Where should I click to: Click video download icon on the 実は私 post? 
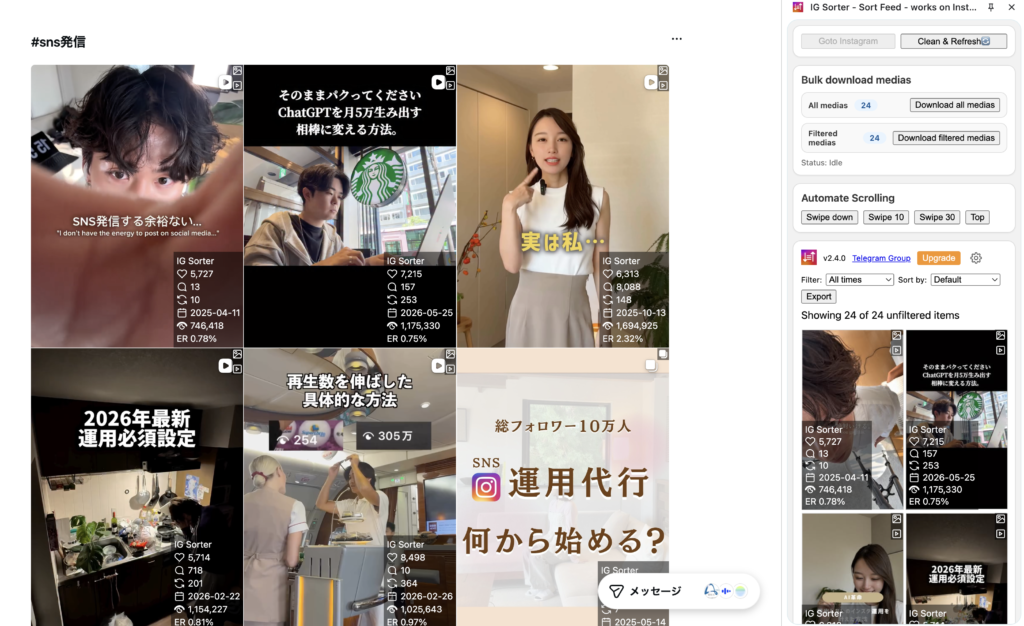point(663,85)
